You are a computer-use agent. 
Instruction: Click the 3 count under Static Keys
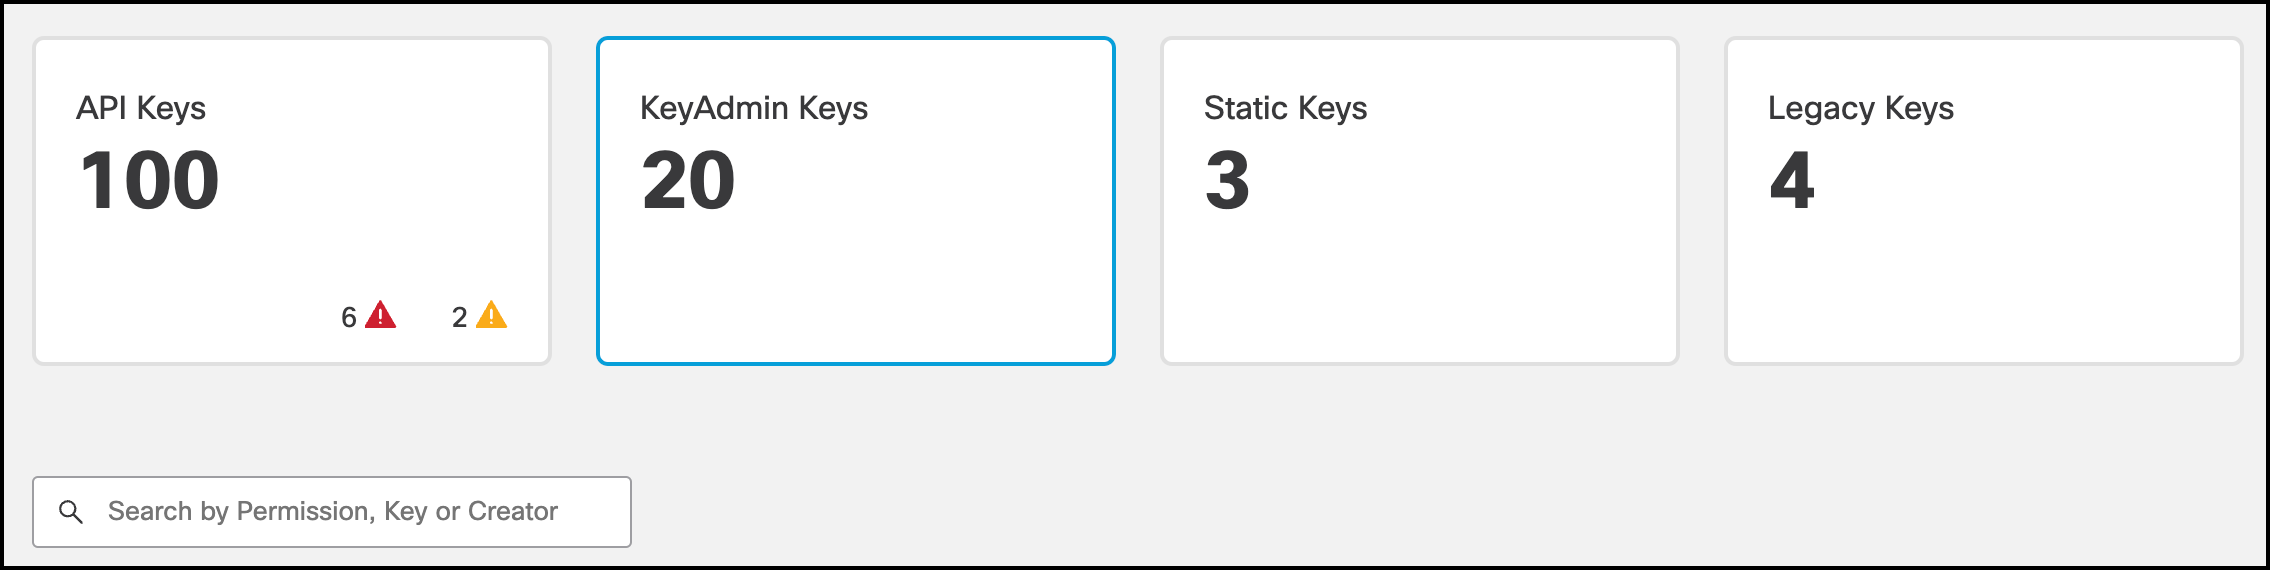1227,181
